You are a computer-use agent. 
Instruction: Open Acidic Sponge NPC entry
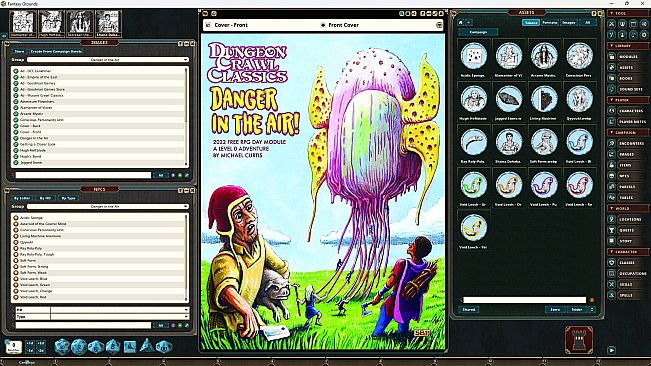(99, 217)
